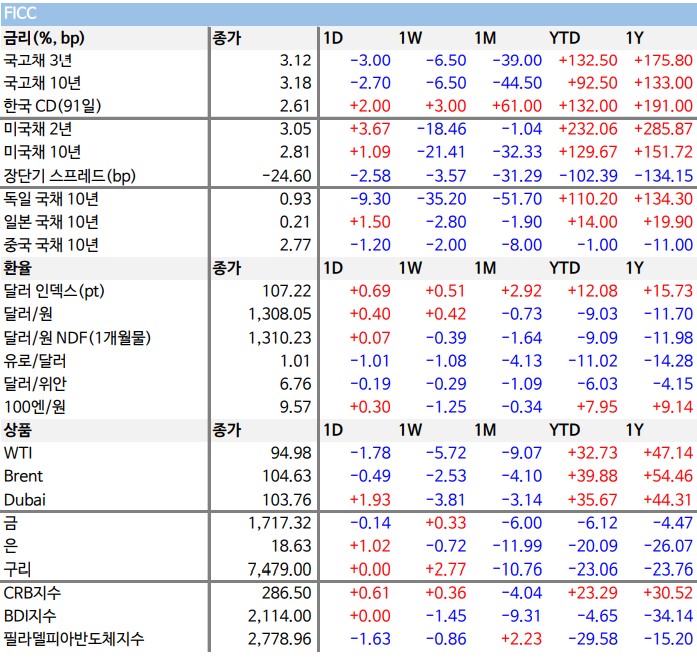
Task: Click the 장단기 스프레드(bp) row label
Action: [x=69, y=176]
